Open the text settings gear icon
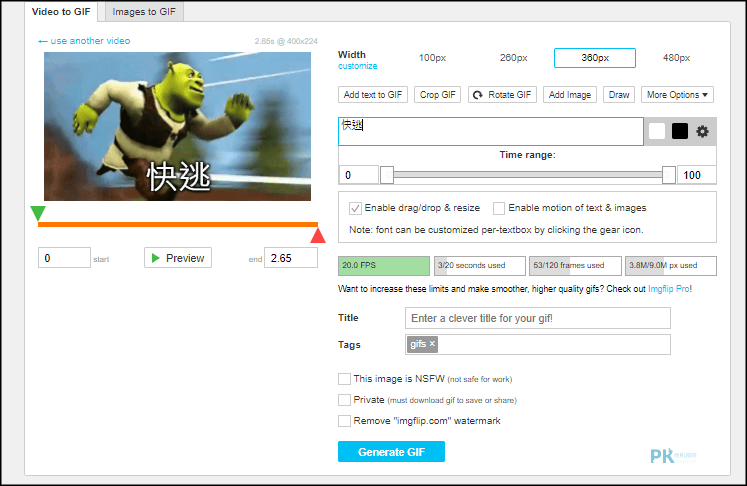Screen dimensions: 747x486 [x=702, y=132]
